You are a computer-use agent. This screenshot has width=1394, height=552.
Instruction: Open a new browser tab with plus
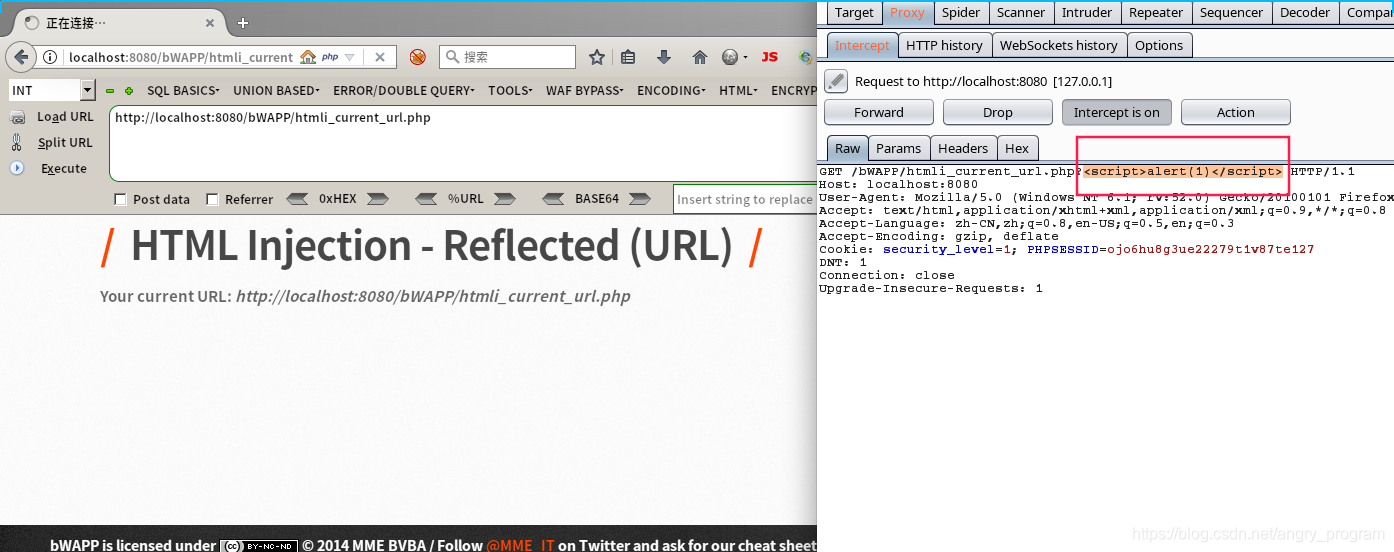(x=242, y=22)
